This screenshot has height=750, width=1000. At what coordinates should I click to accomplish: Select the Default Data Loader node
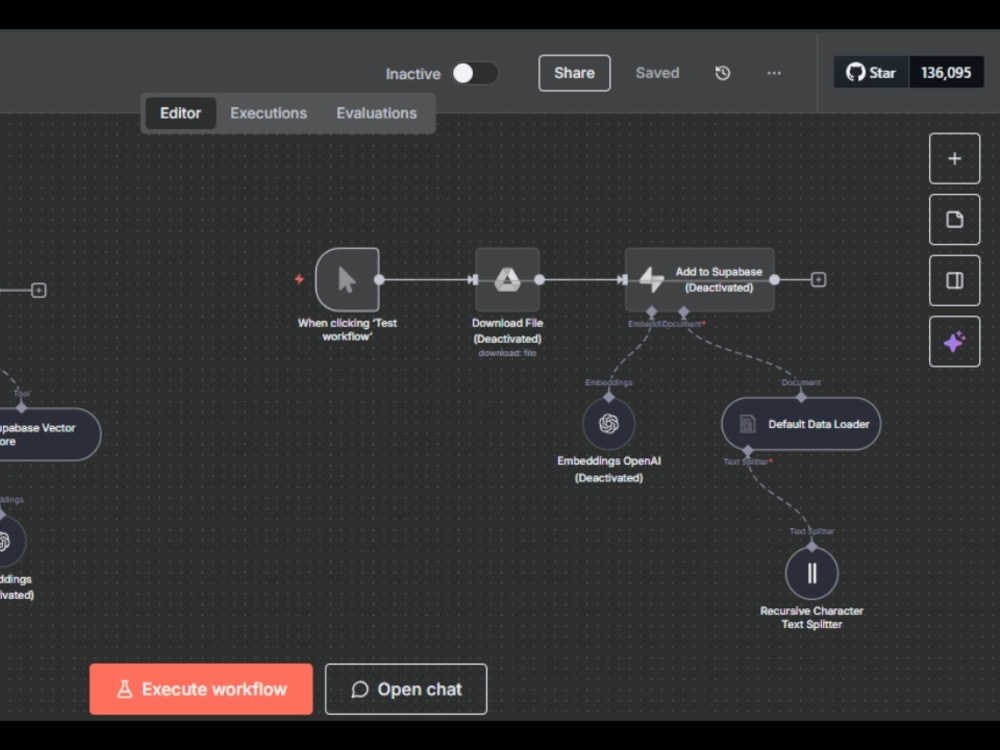(x=801, y=424)
